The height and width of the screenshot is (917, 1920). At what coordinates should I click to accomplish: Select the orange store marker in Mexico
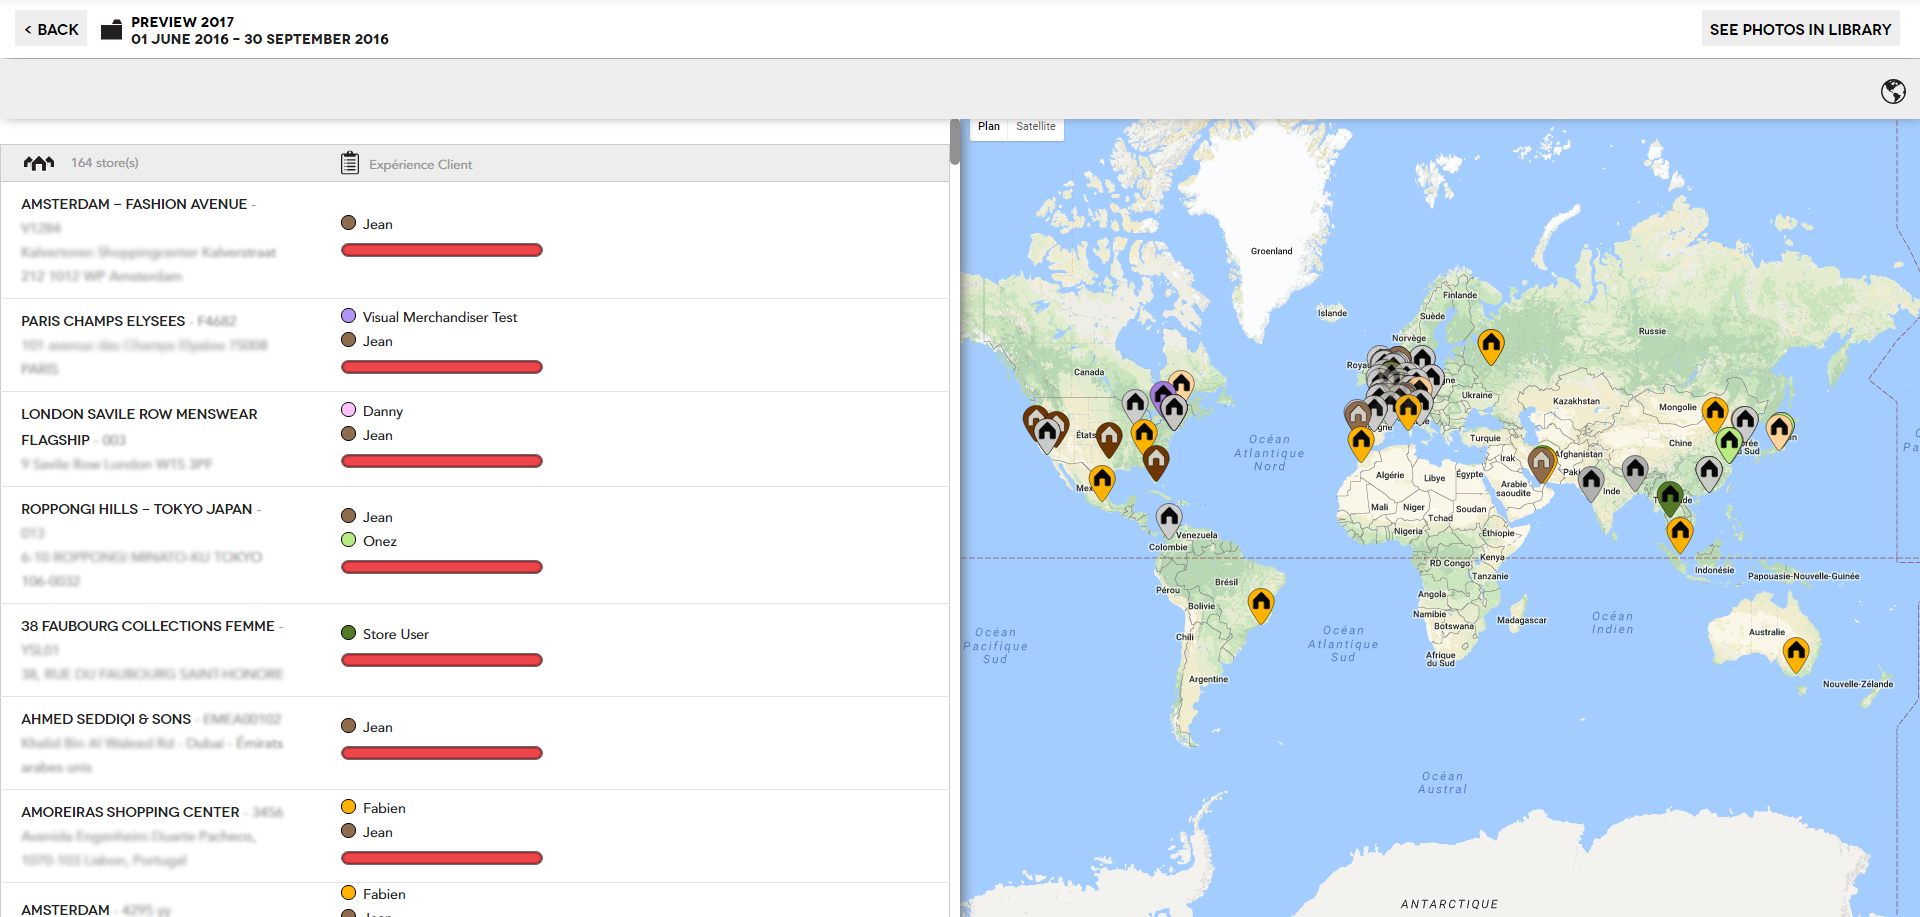tap(1102, 482)
